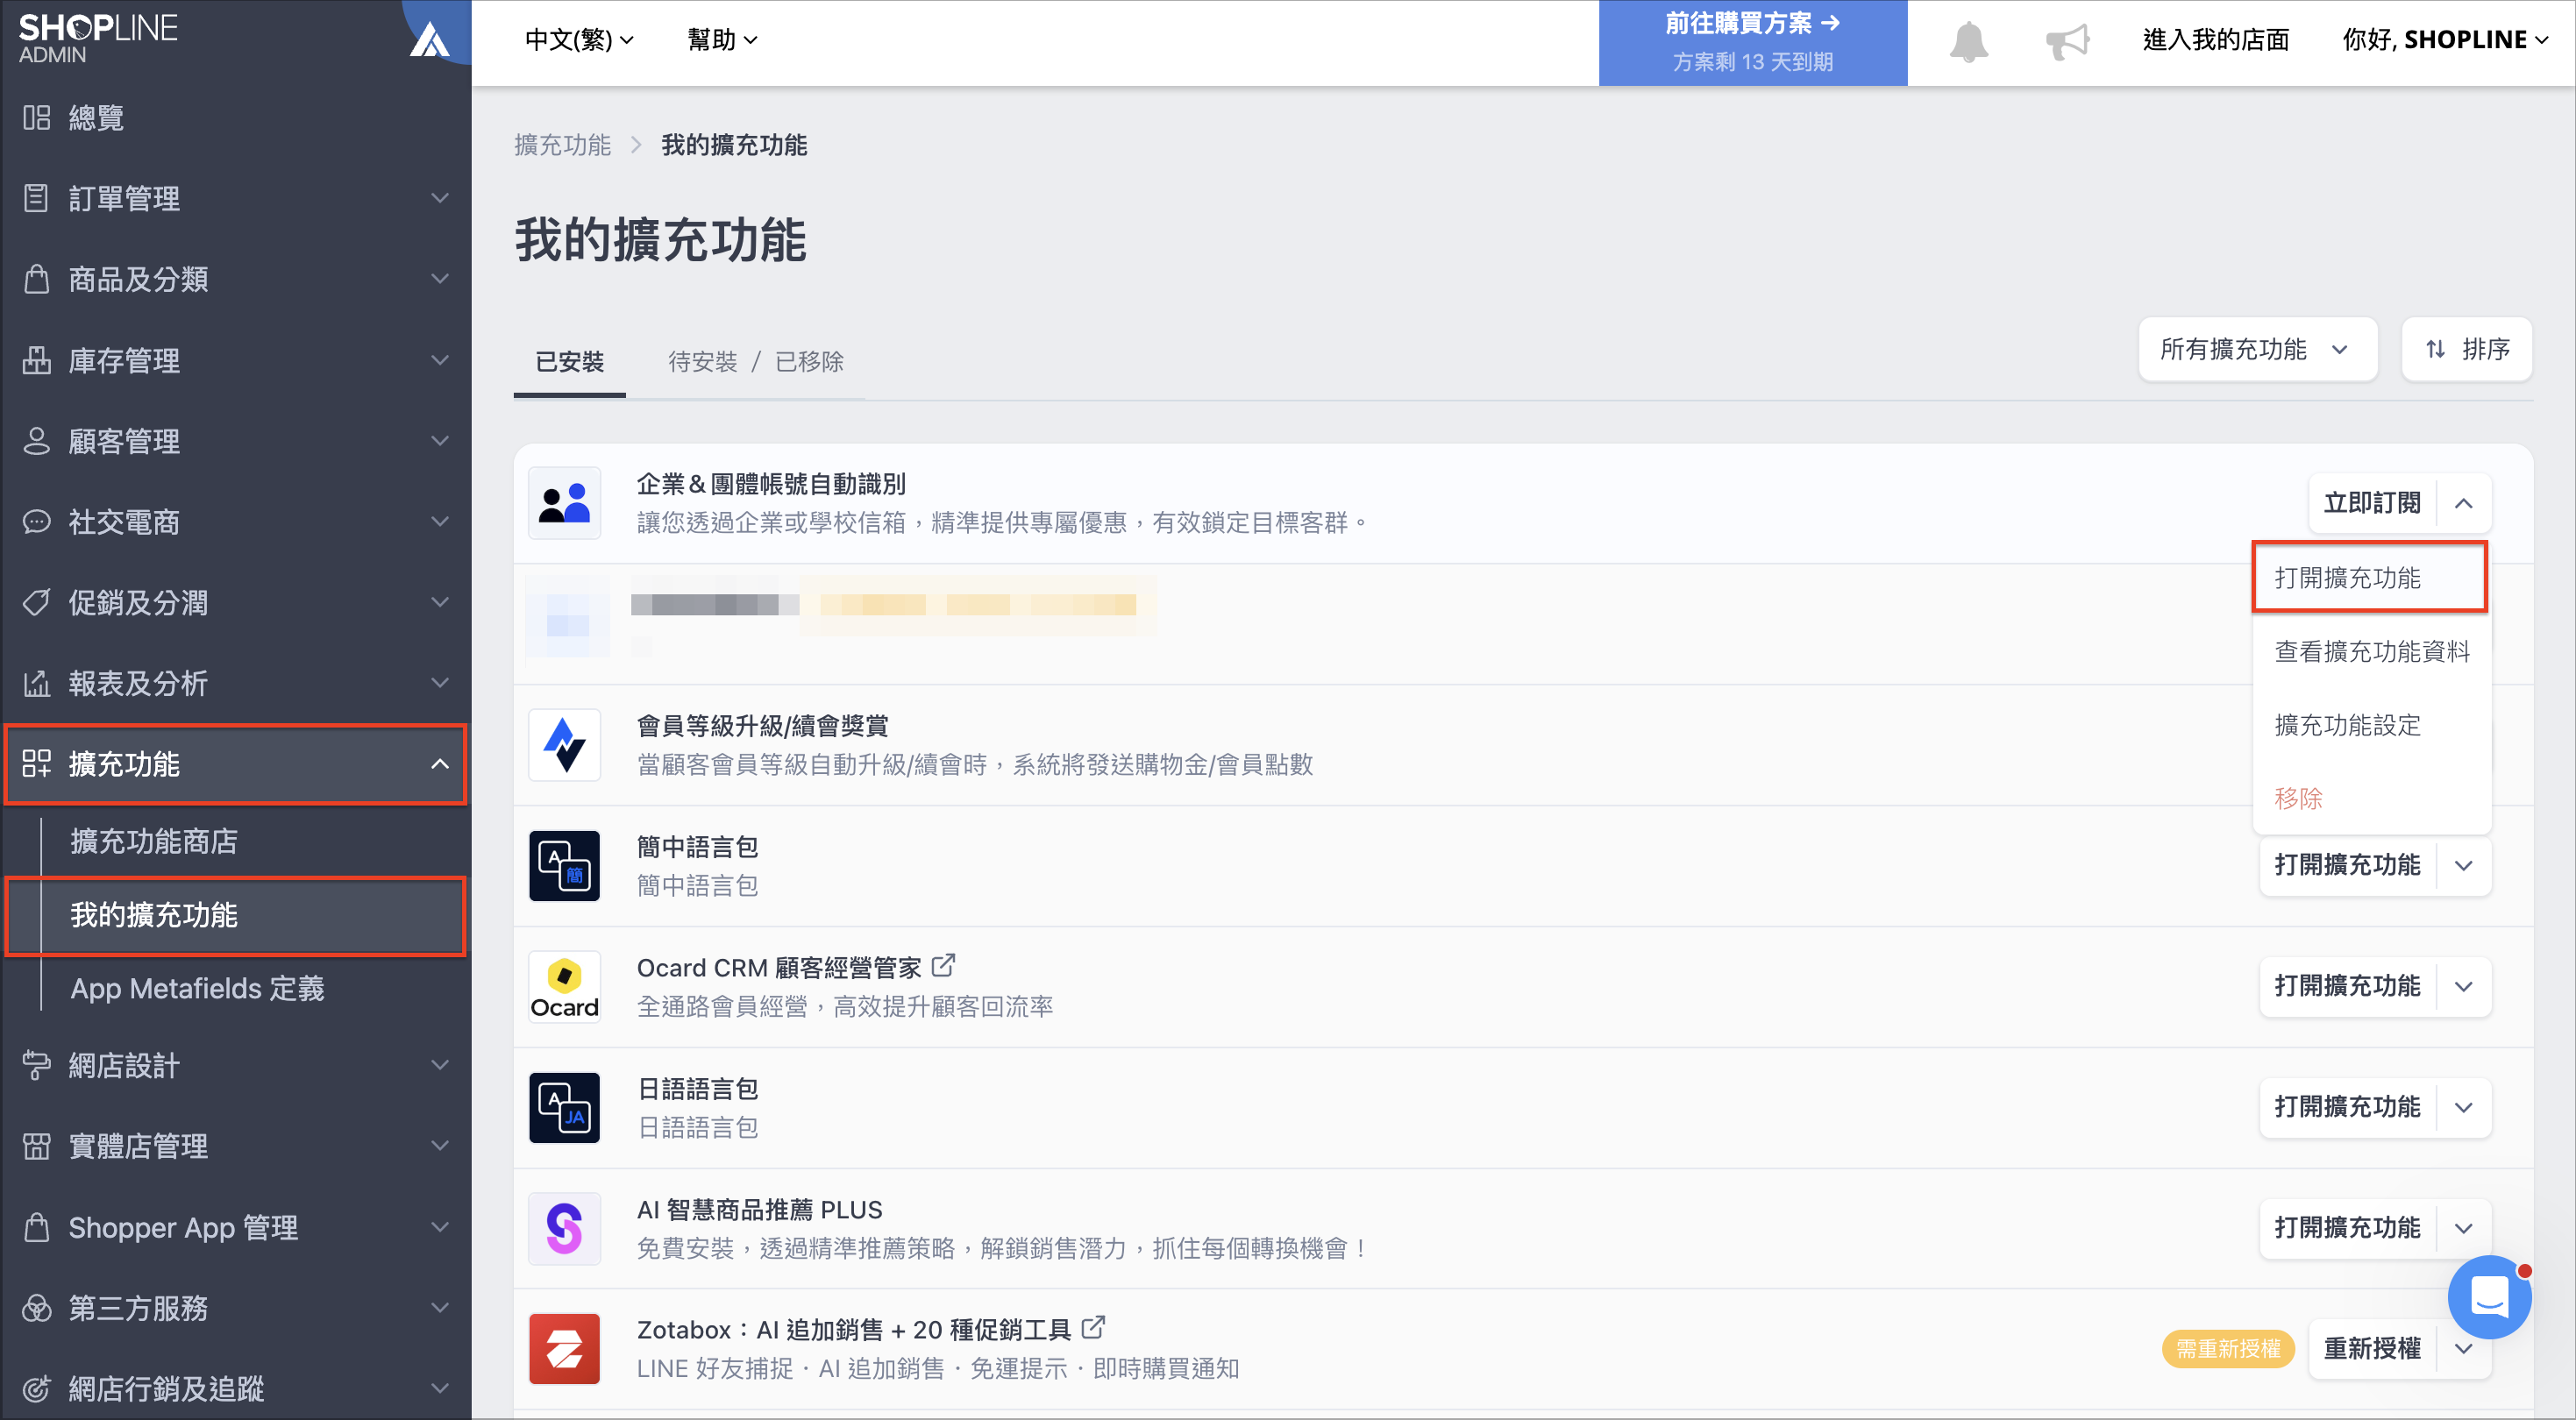Click the 報表及分析 chart icon

(37, 684)
